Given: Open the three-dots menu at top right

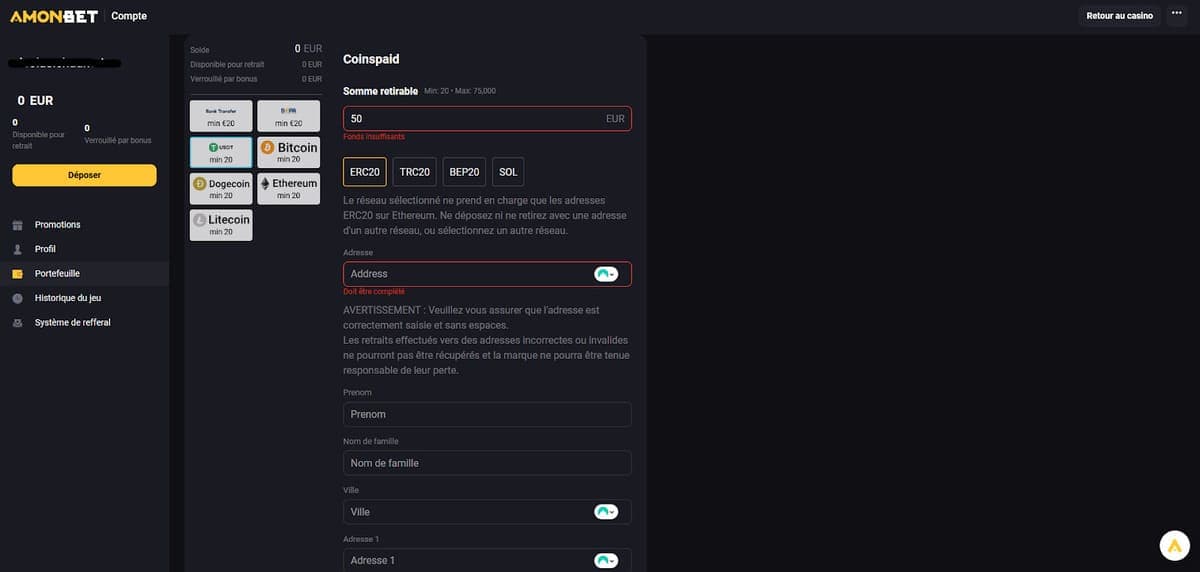Looking at the screenshot, I should click(1176, 15).
